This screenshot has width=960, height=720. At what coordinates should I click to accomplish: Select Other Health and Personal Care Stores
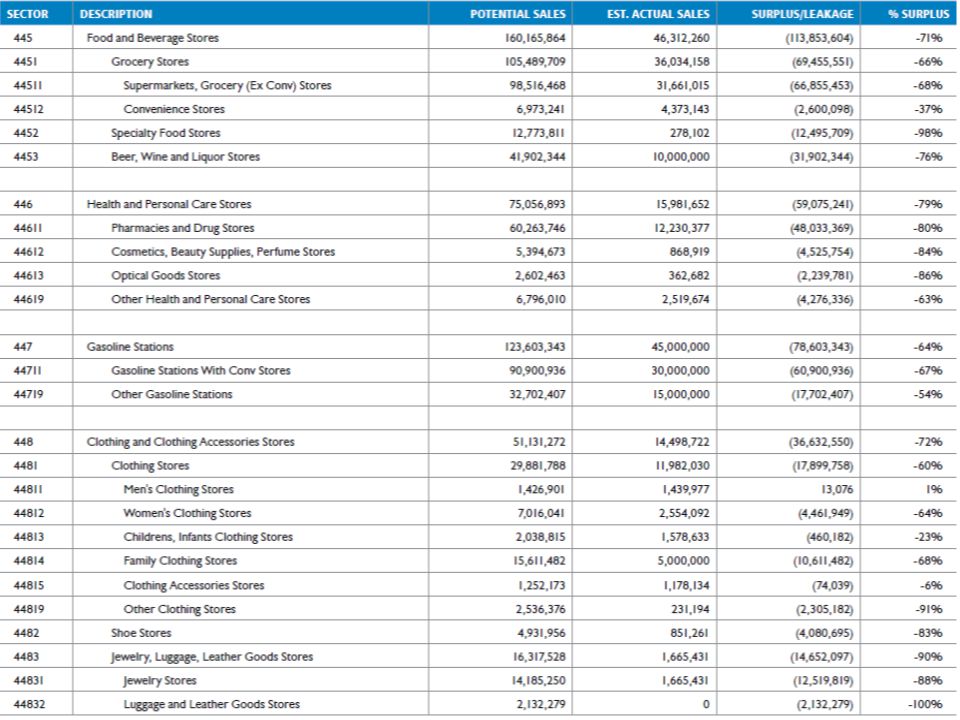pyautogui.click(x=211, y=299)
